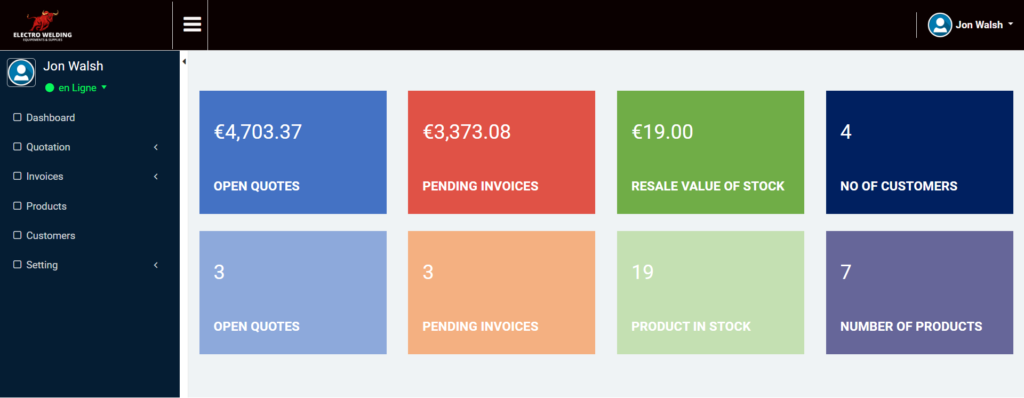Click the sidebar profile avatar
Screen dimensions: 1024x398
(21, 72)
